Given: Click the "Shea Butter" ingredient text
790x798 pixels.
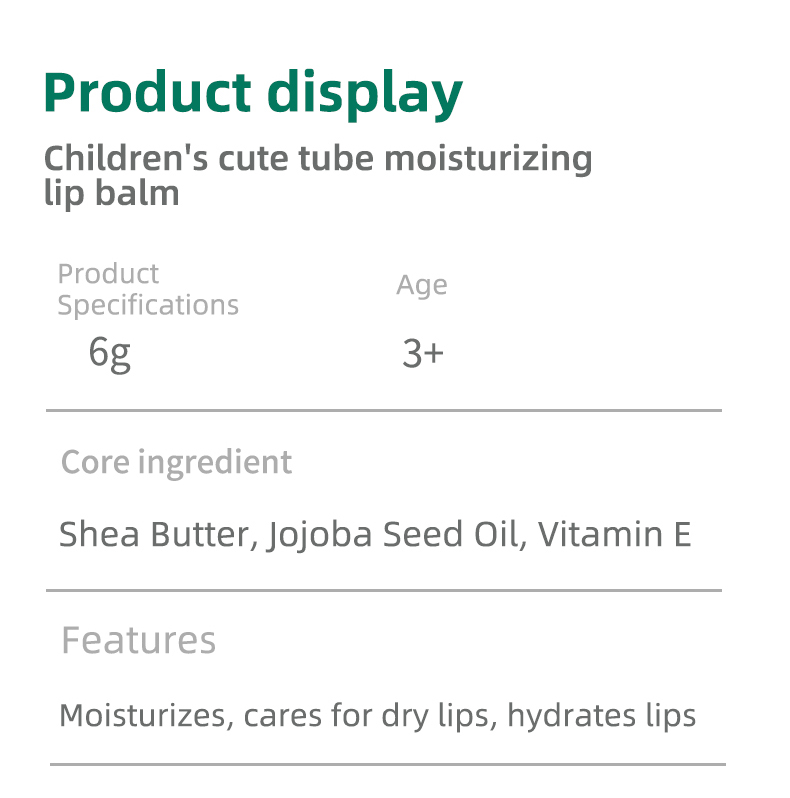Looking at the screenshot, I should coord(158,534).
